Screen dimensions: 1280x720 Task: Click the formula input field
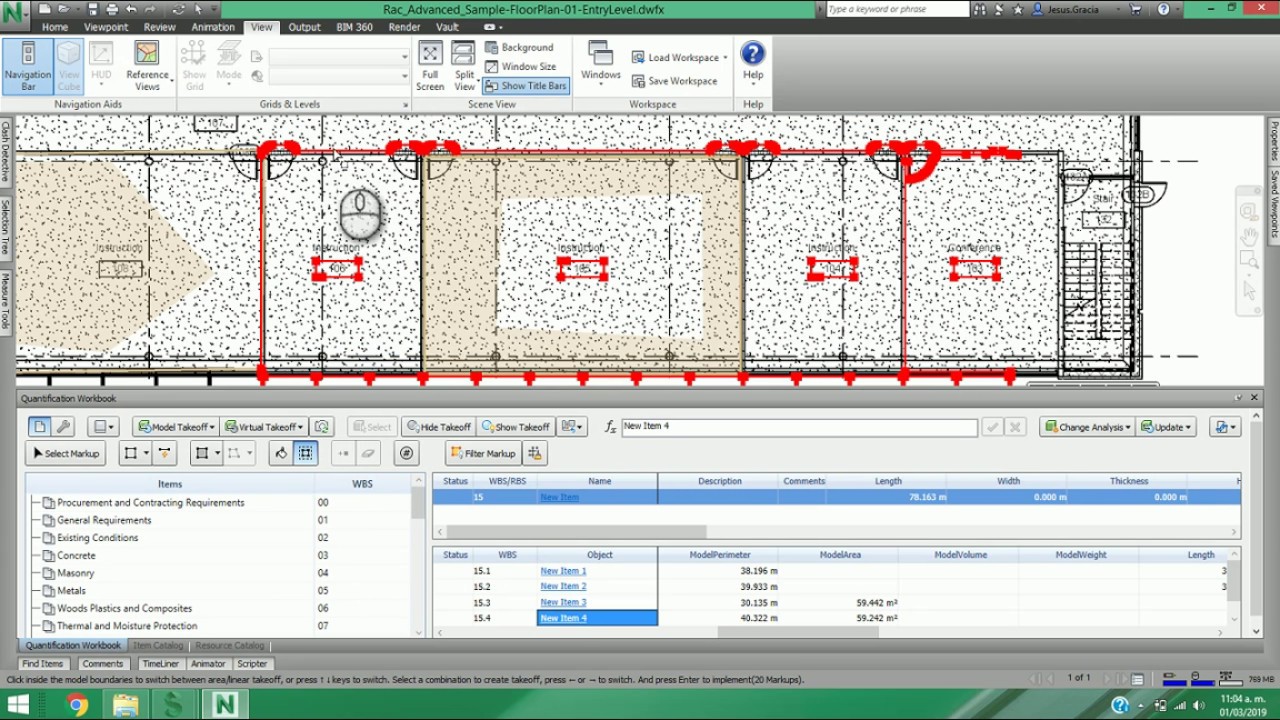[799, 427]
